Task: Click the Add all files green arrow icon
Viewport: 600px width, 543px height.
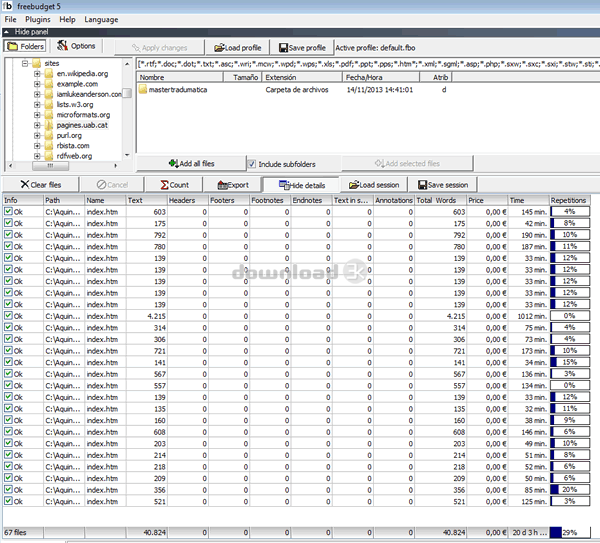Action: click(x=174, y=163)
